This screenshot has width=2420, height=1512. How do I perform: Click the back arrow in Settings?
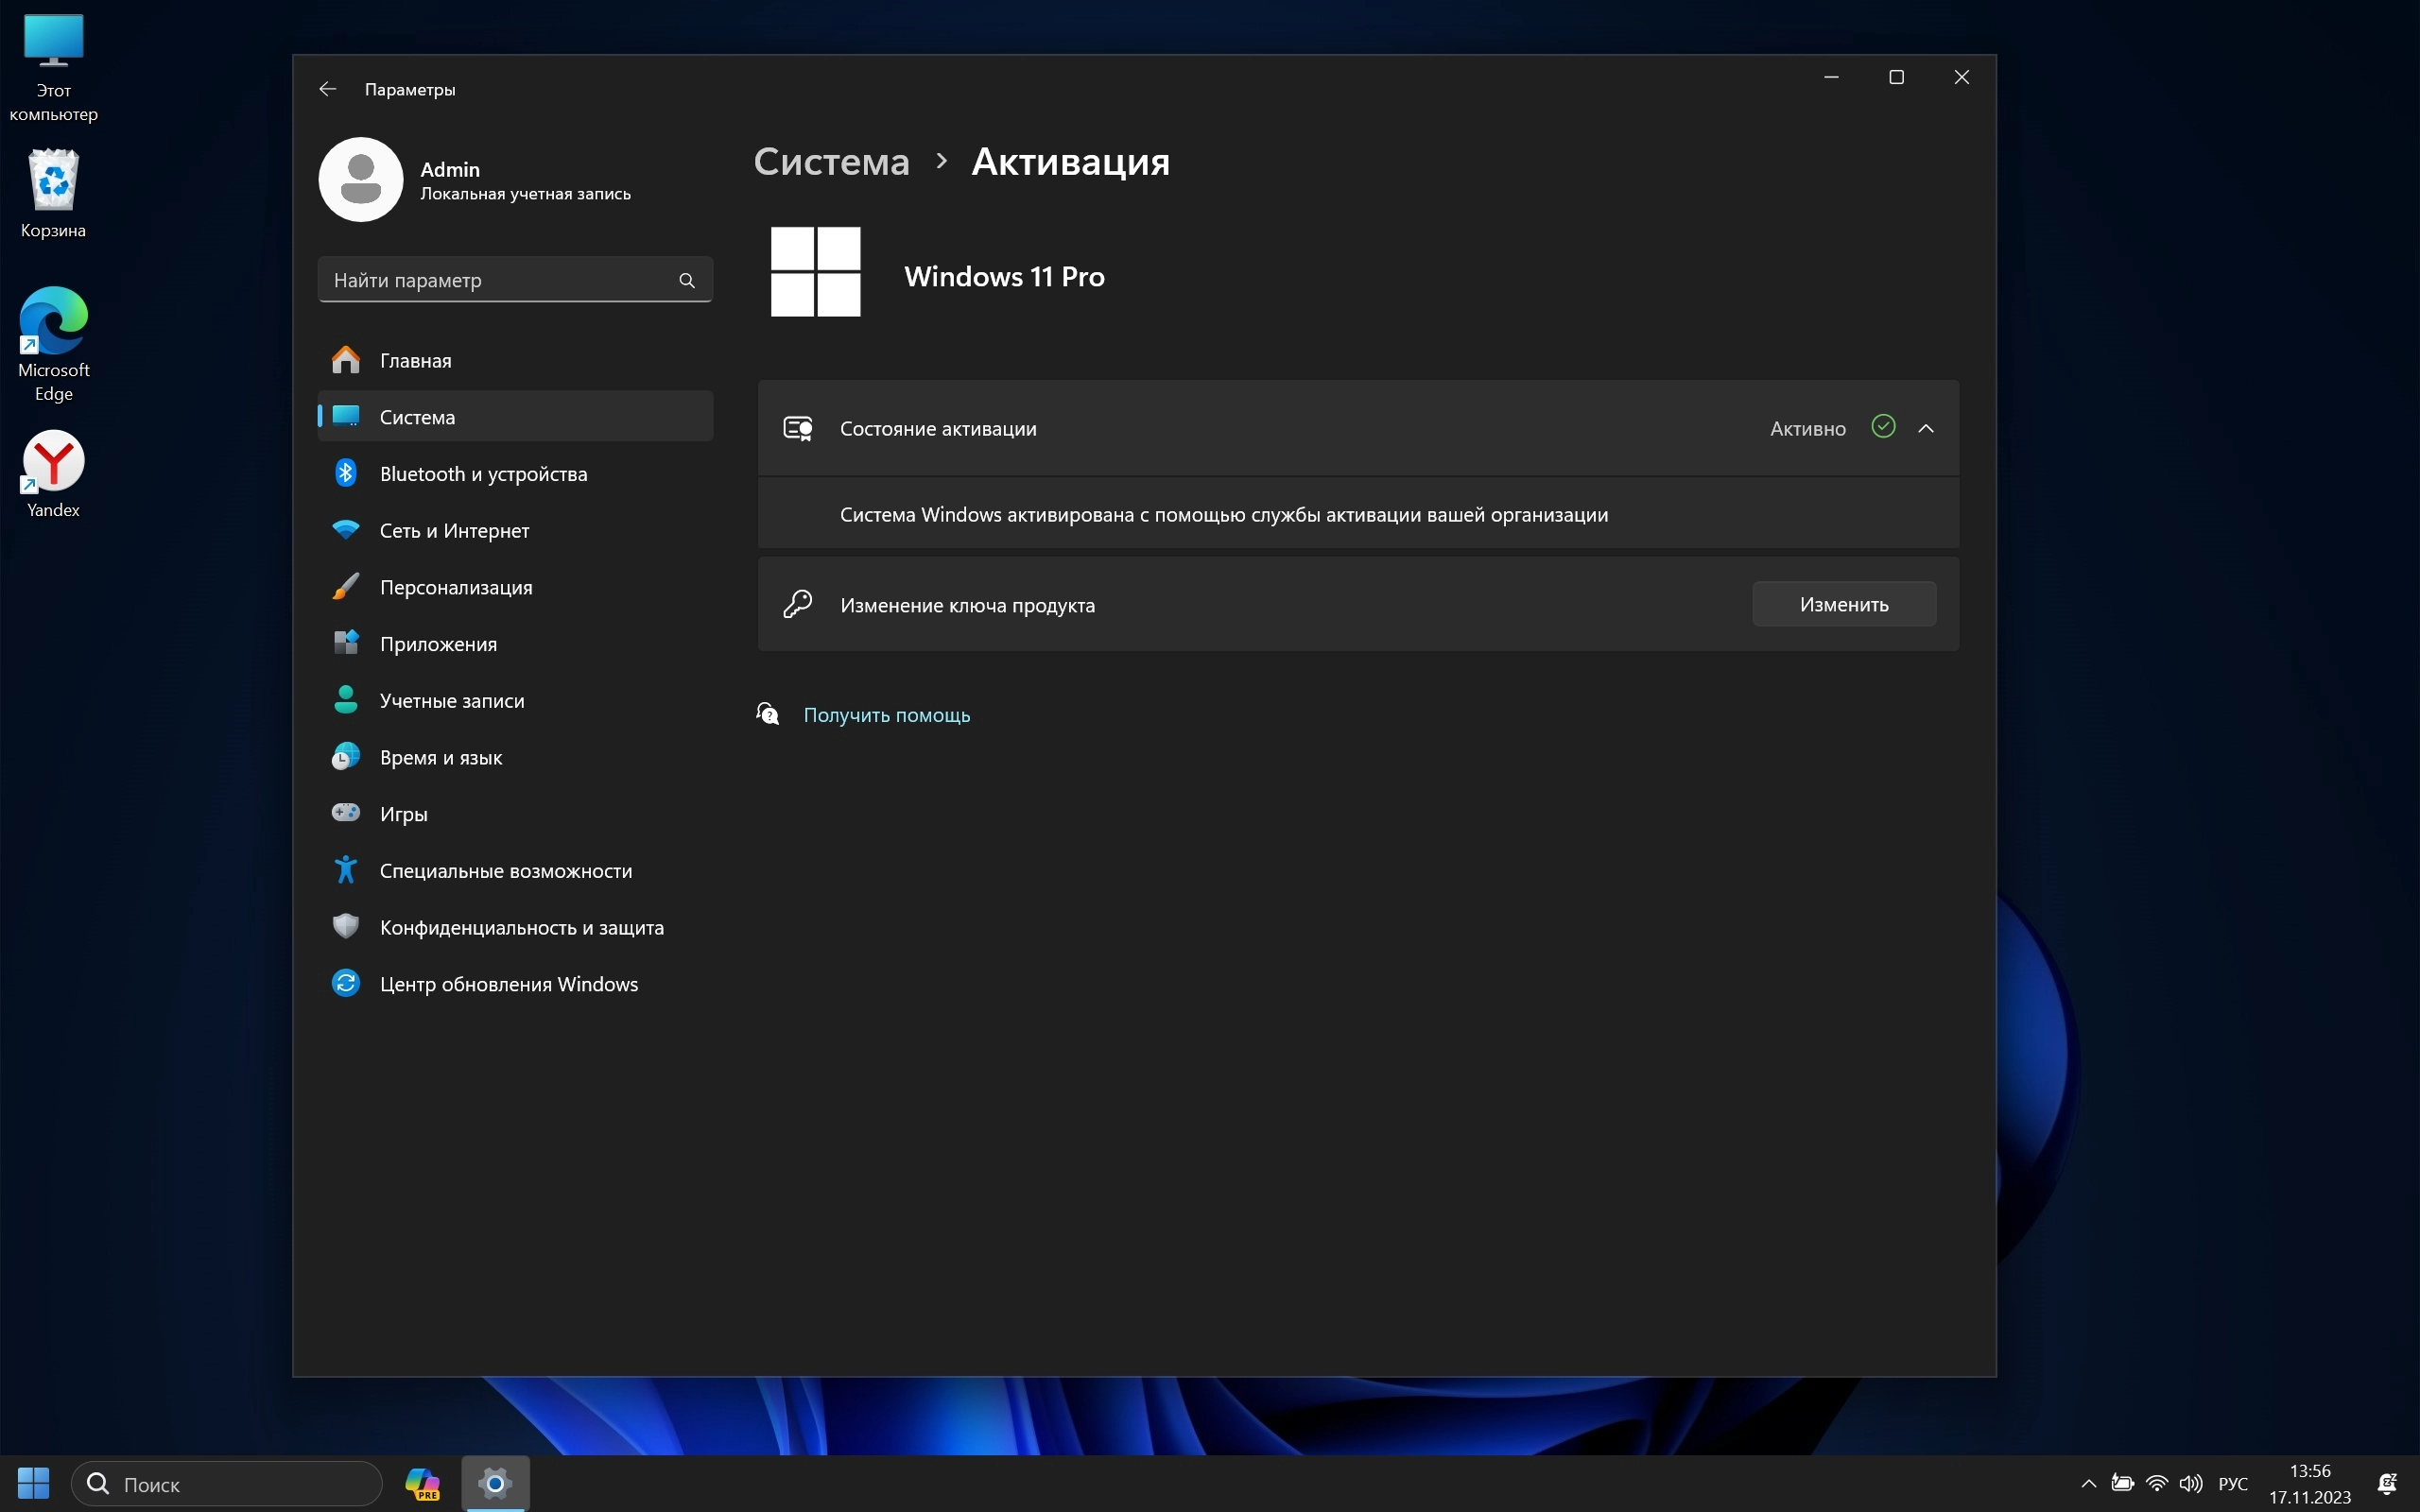[x=327, y=89]
